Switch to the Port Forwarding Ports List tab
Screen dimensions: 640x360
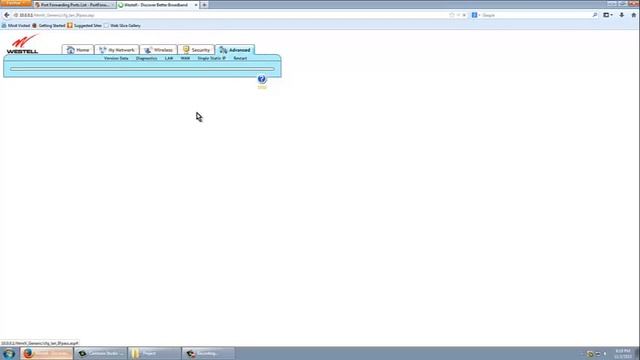coord(74,5)
